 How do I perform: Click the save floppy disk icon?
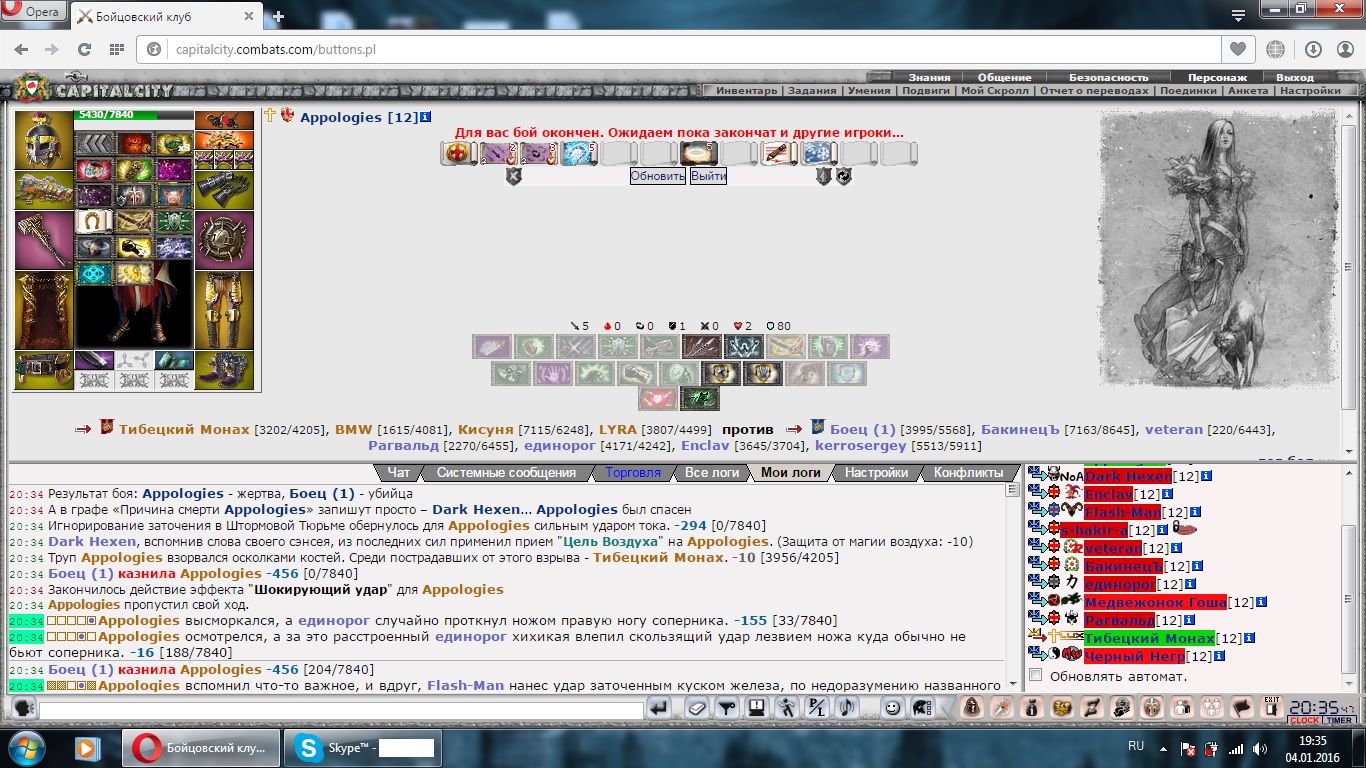758,708
